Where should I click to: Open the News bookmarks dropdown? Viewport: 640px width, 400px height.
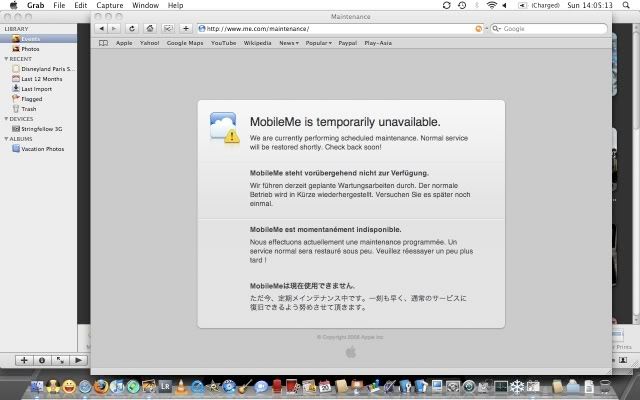click(x=289, y=43)
